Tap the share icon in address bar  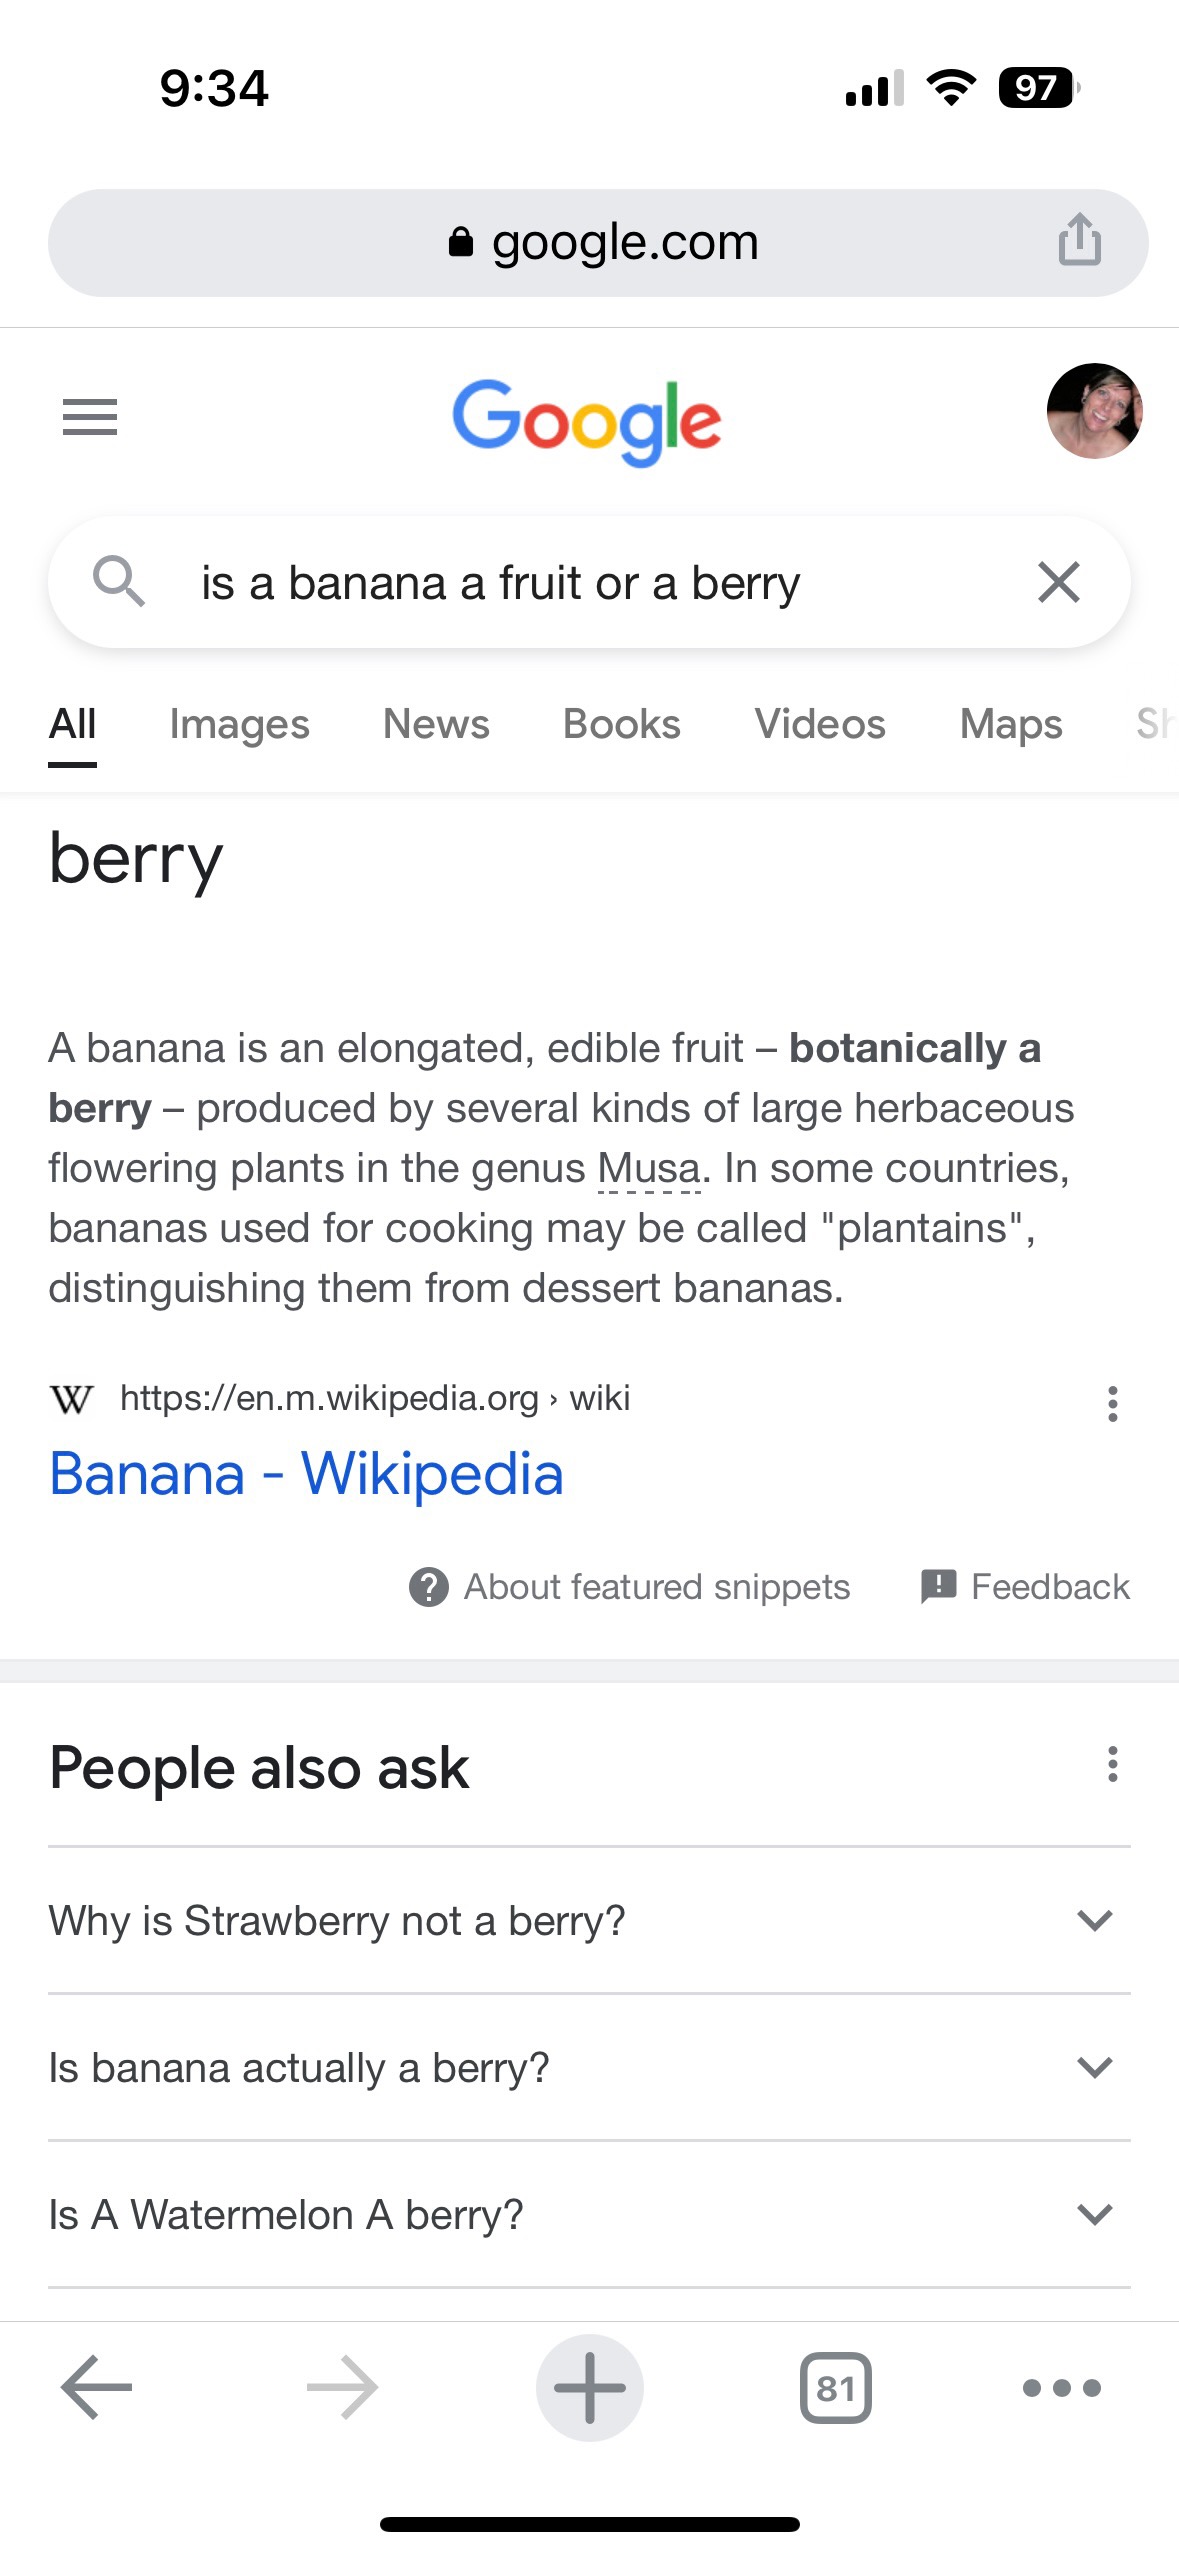(x=1079, y=241)
